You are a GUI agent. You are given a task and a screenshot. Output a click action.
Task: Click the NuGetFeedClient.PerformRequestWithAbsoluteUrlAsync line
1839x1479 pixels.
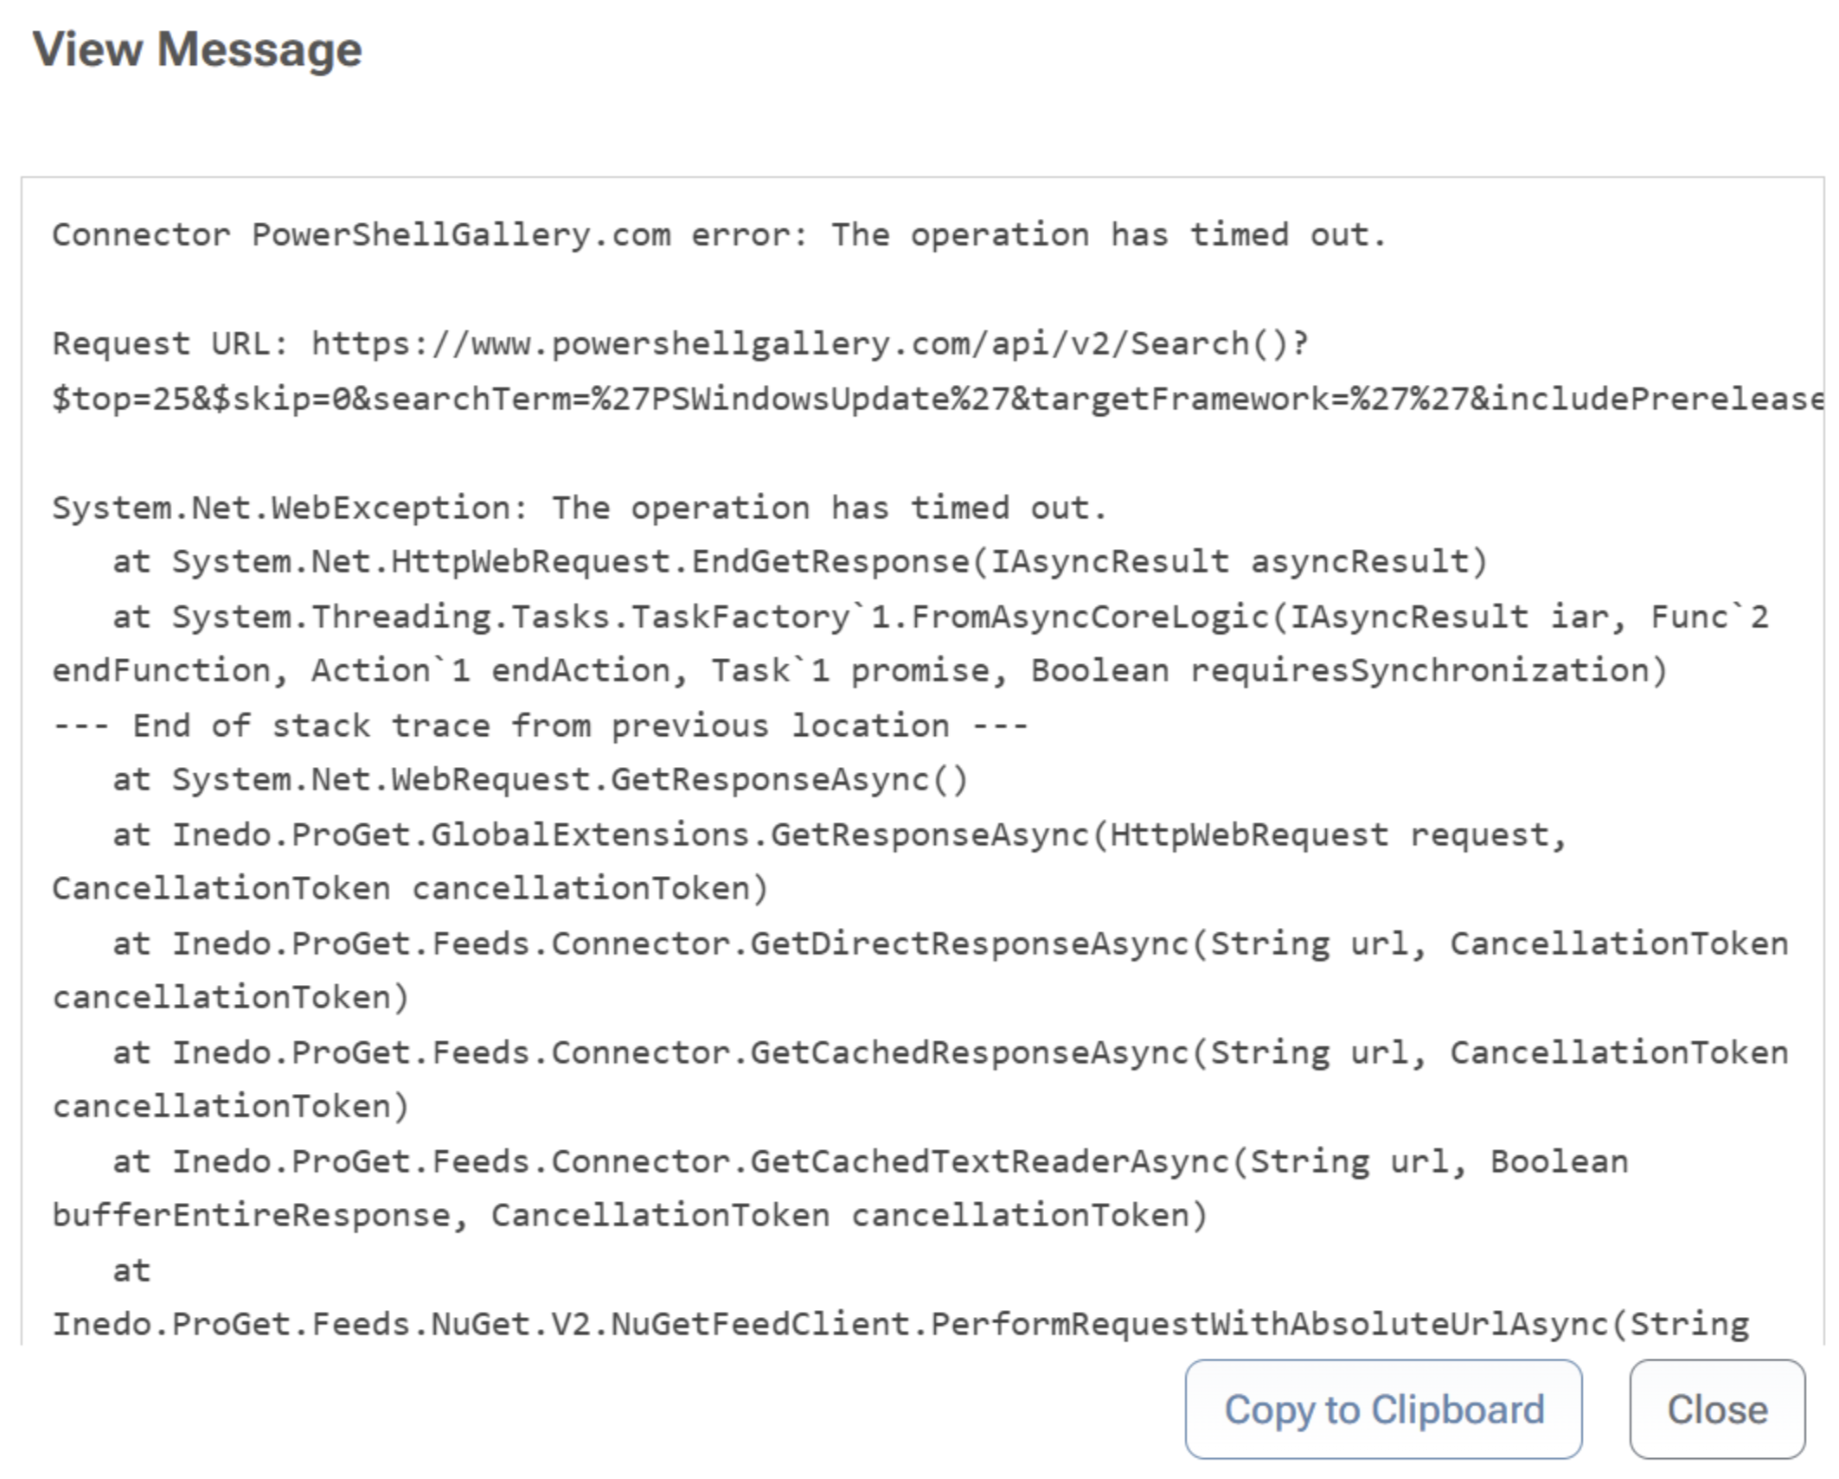(900, 1325)
